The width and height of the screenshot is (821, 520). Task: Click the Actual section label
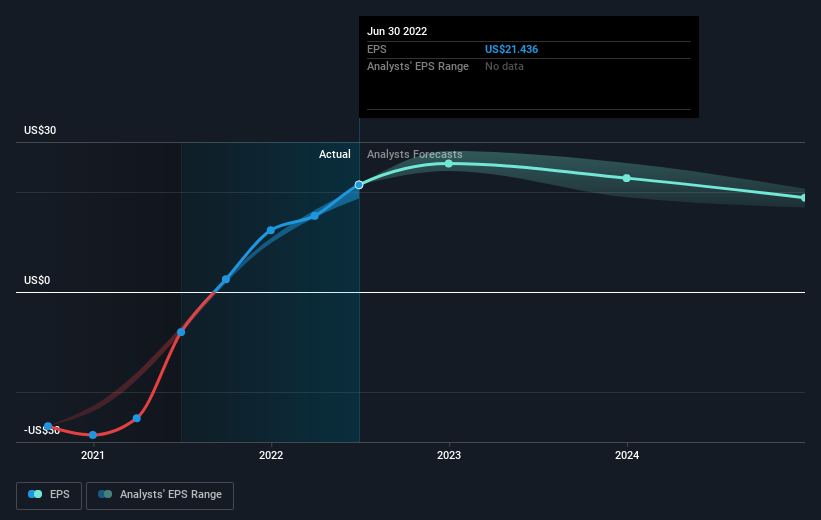(335, 154)
